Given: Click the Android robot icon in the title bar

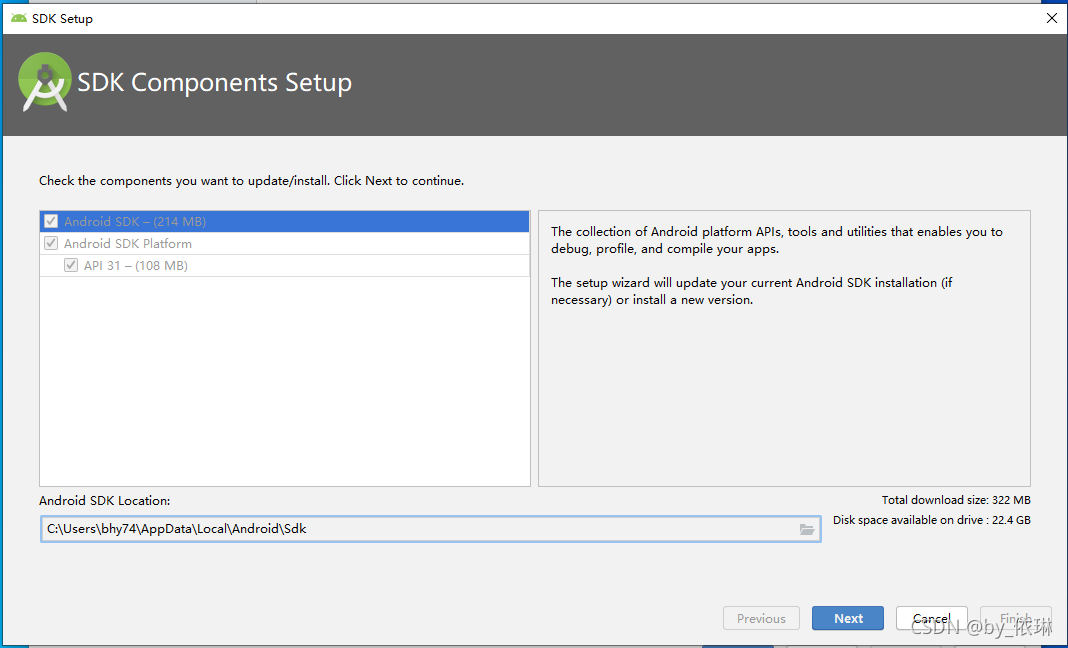Looking at the screenshot, I should coord(19,18).
